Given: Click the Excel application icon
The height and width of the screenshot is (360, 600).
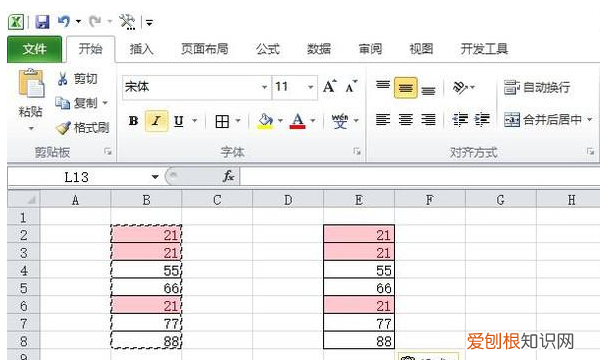Looking at the screenshot, I should pyautogui.click(x=16, y=22).
